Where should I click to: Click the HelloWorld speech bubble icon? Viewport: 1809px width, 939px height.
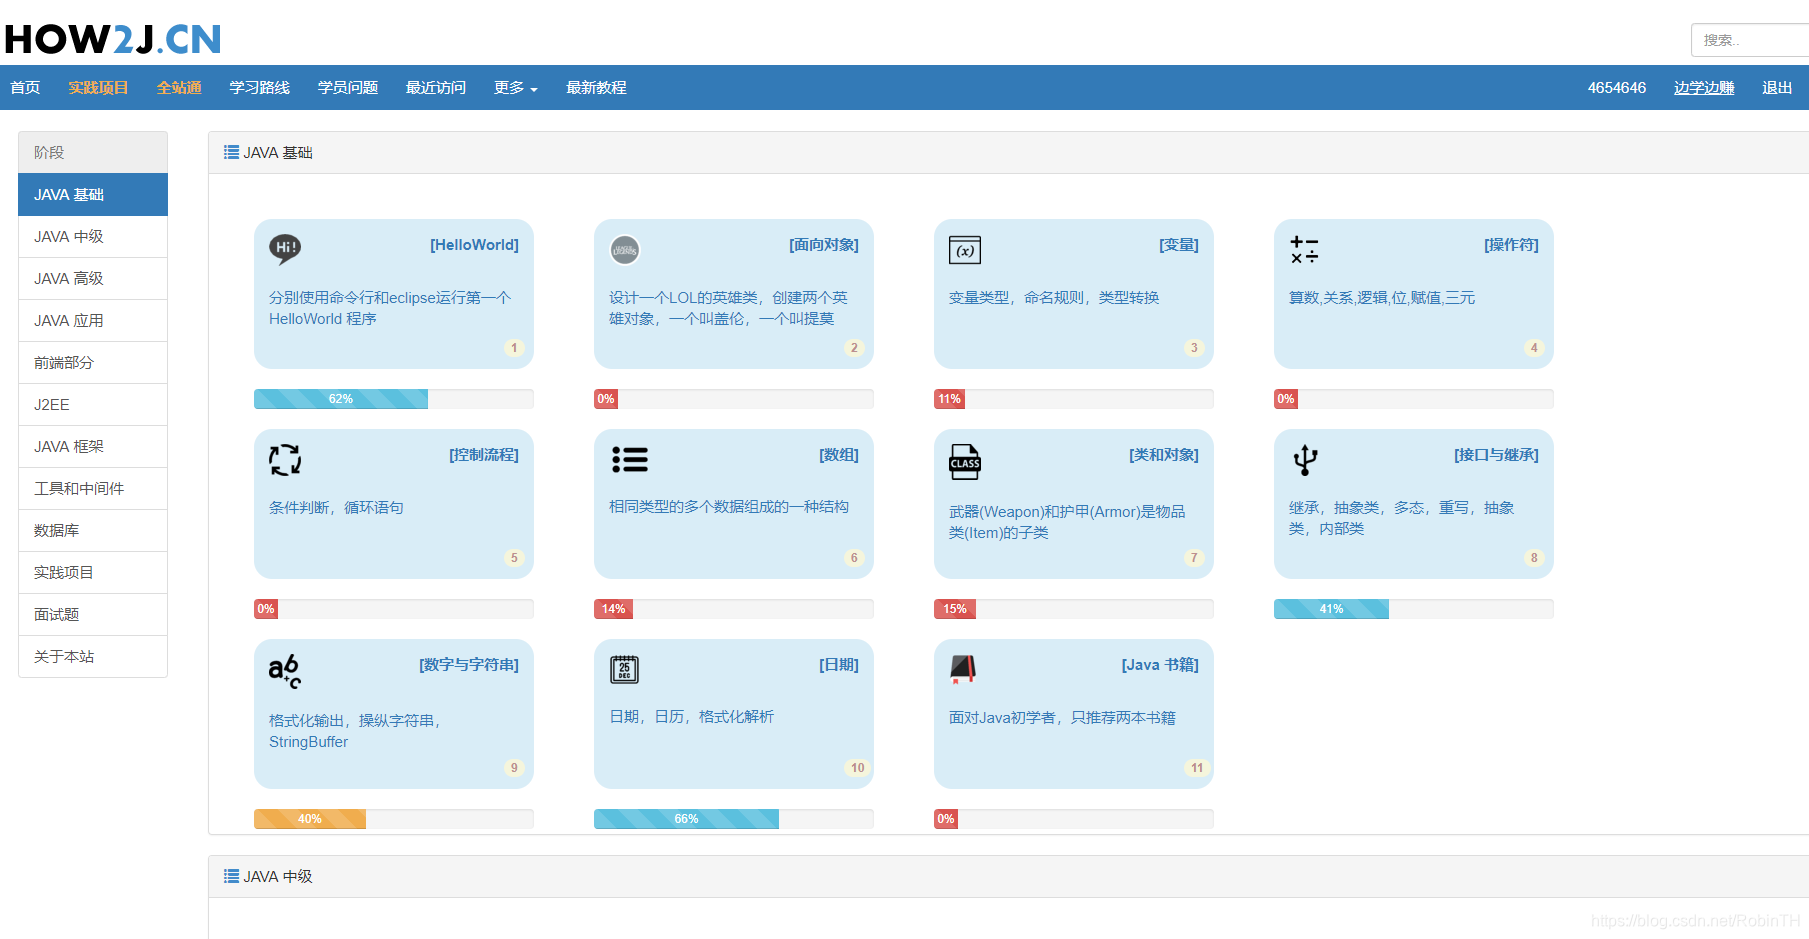285,249
